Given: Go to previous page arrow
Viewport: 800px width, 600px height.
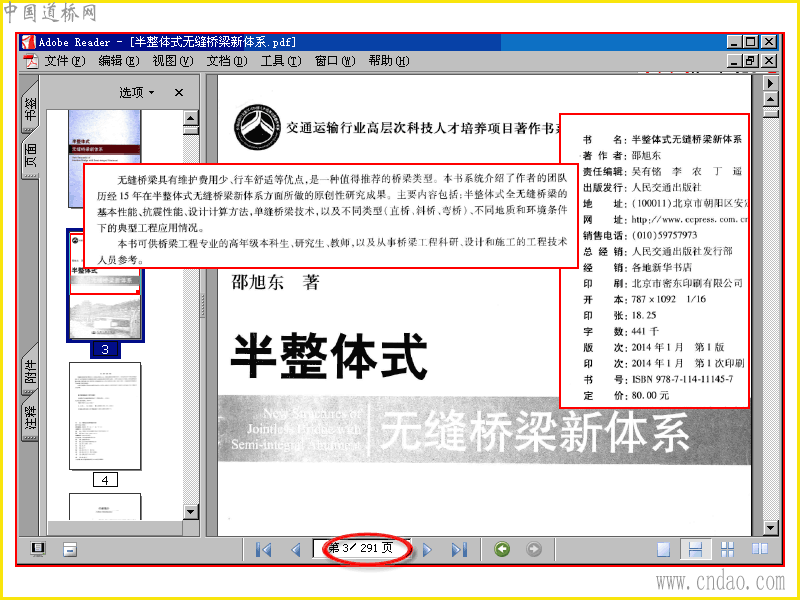Looking at the screenshot, I should coord(295,549).
